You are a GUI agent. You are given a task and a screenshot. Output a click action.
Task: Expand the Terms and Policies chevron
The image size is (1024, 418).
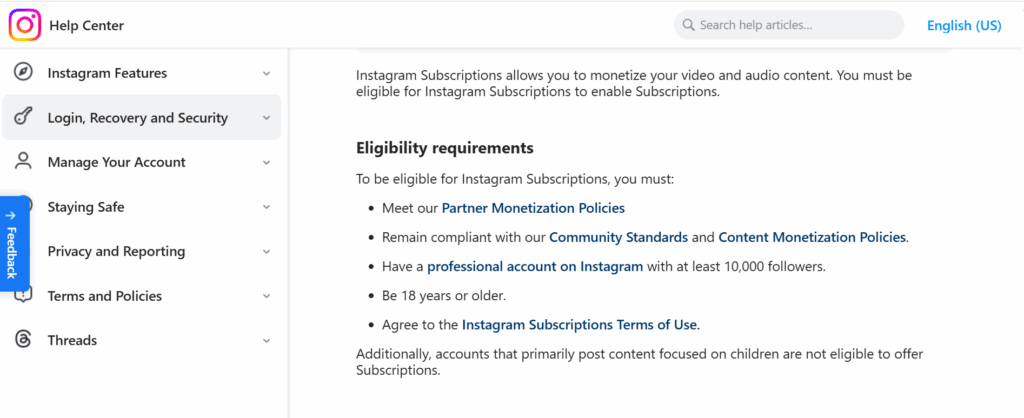(x=266, y=296)
